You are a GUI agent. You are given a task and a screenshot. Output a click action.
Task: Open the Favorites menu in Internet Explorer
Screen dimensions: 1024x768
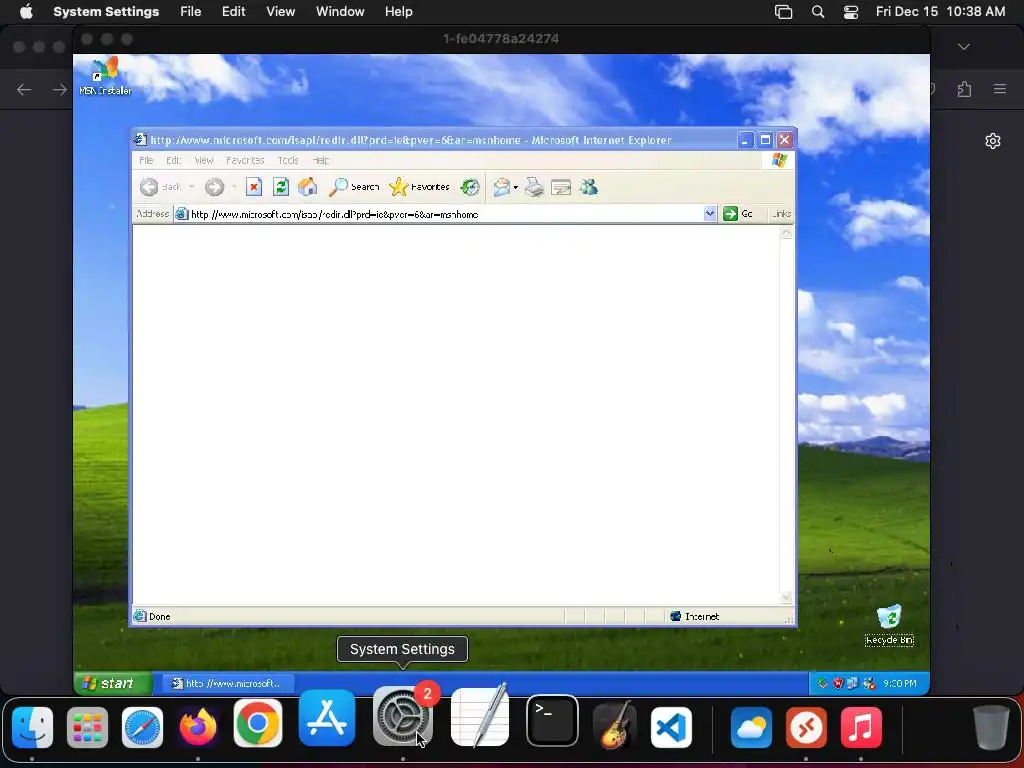(x=245, y=160)
